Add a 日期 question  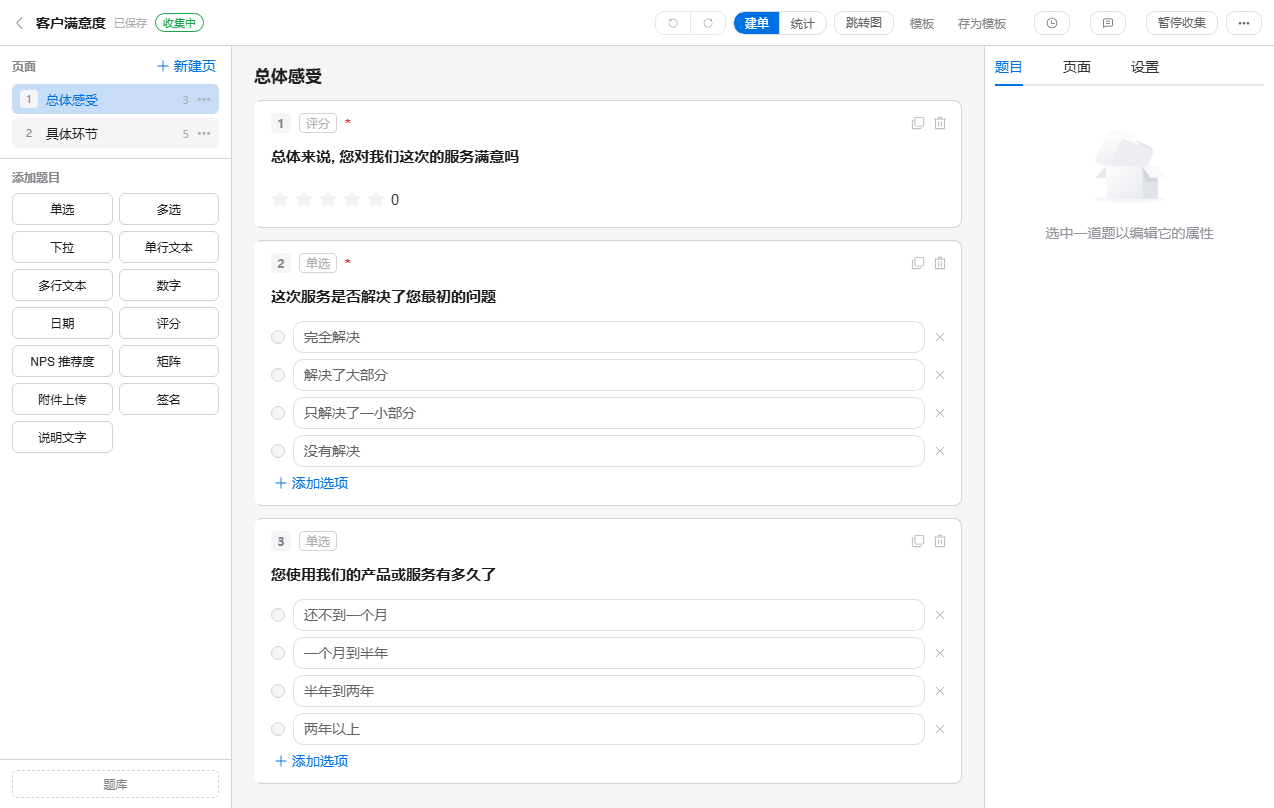[x=62, y=323]
